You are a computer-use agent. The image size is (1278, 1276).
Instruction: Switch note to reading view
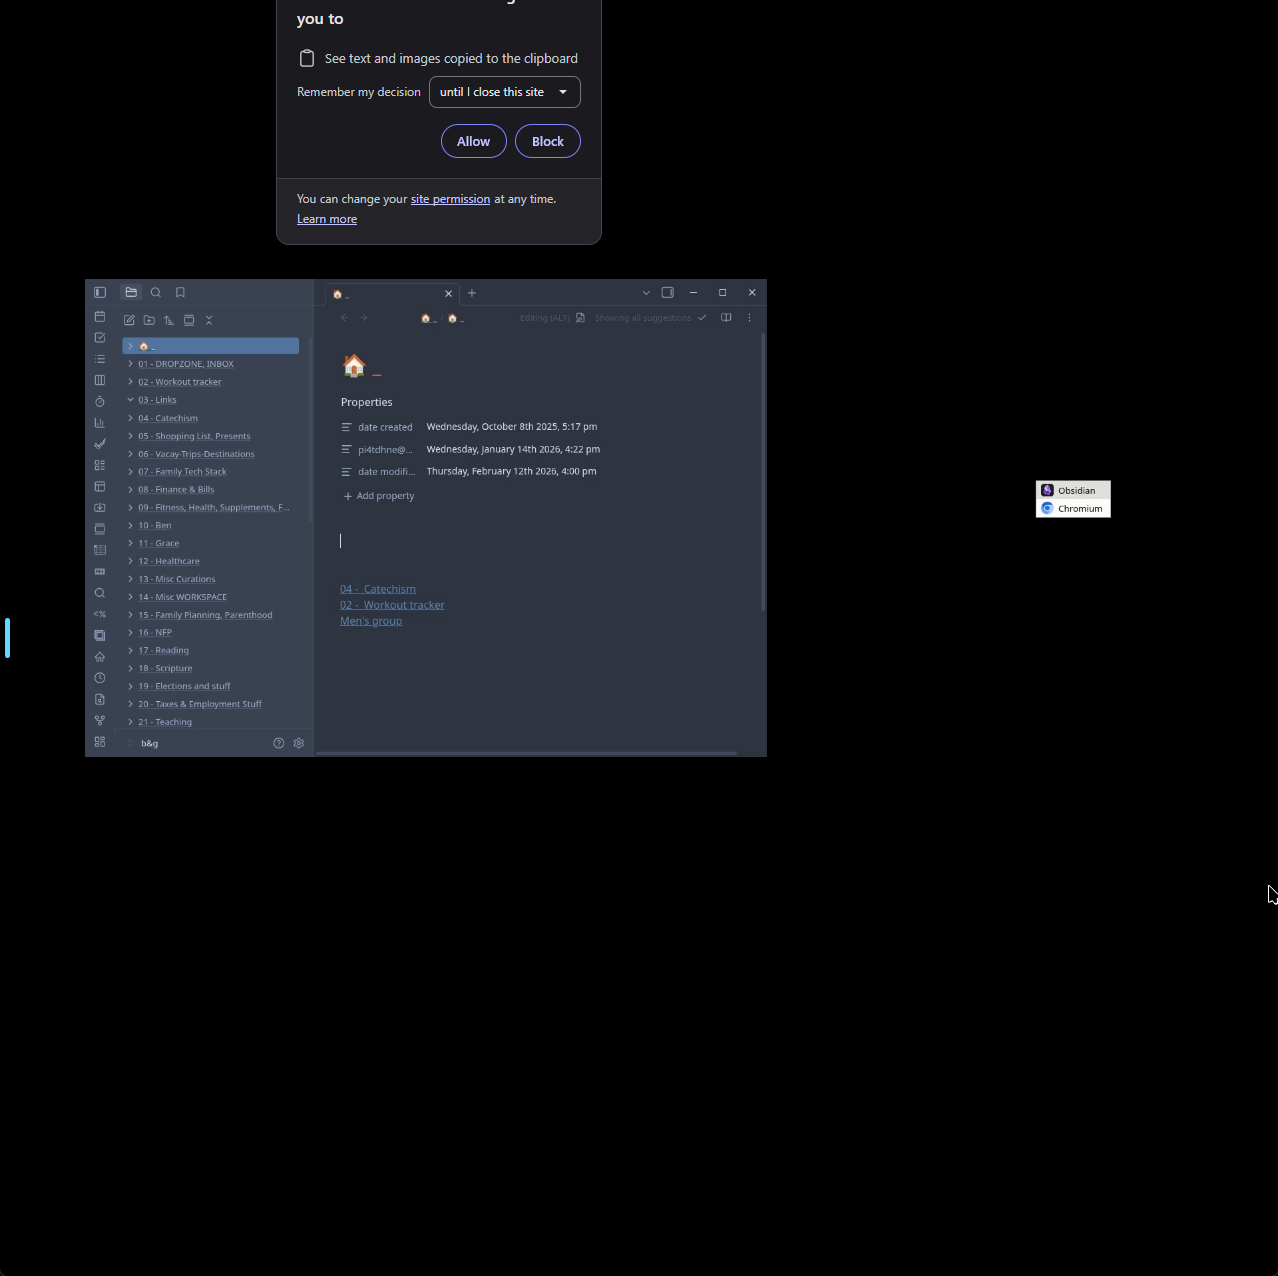[726, 318]
